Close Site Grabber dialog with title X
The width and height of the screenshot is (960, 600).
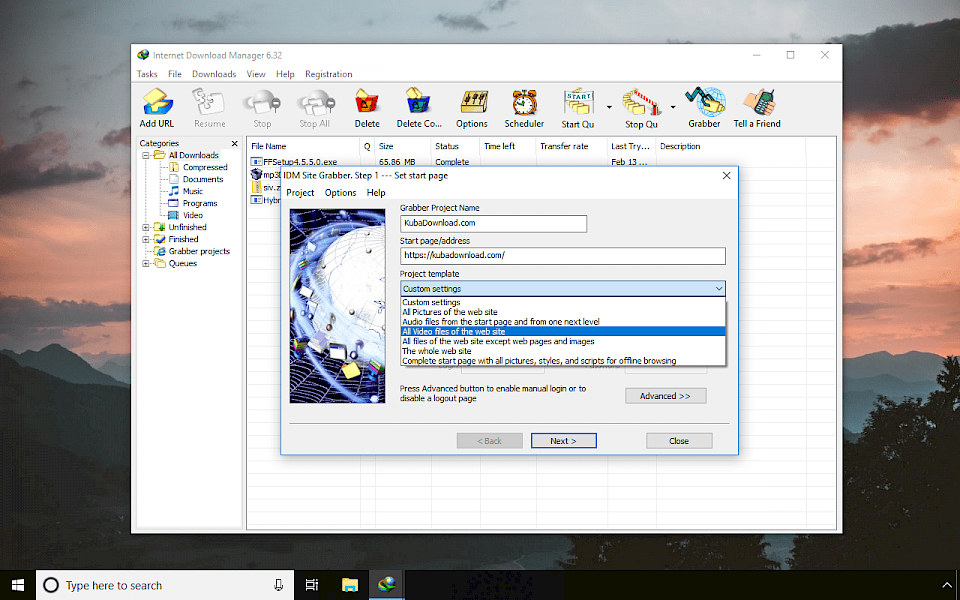(x=726, y=176)
